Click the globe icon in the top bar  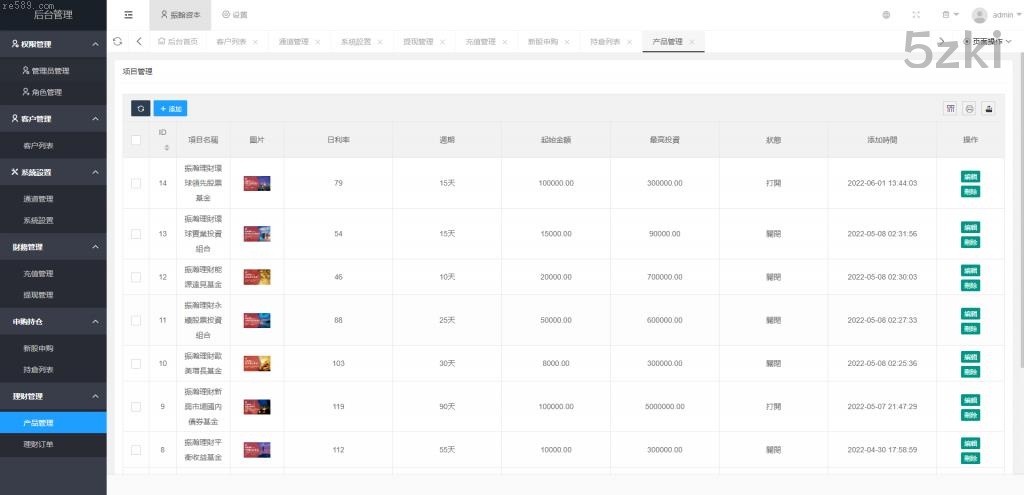(x=886, y=15)
